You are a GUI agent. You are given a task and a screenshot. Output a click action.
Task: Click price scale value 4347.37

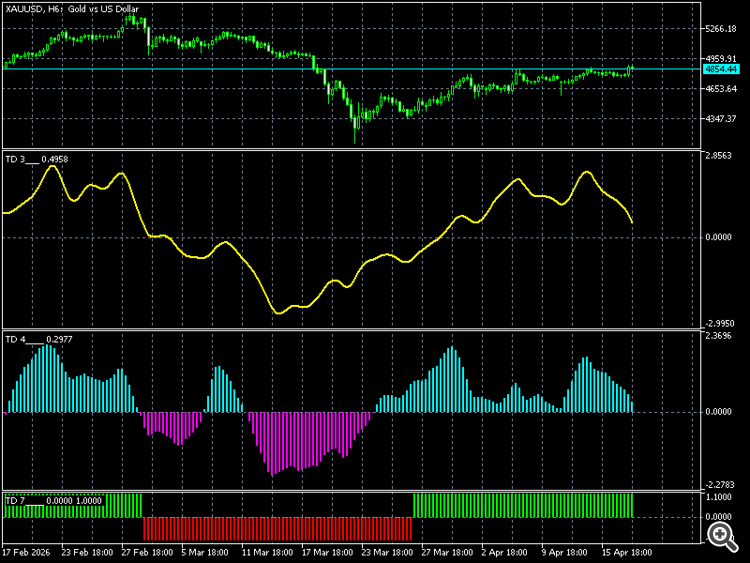[721, 119]
